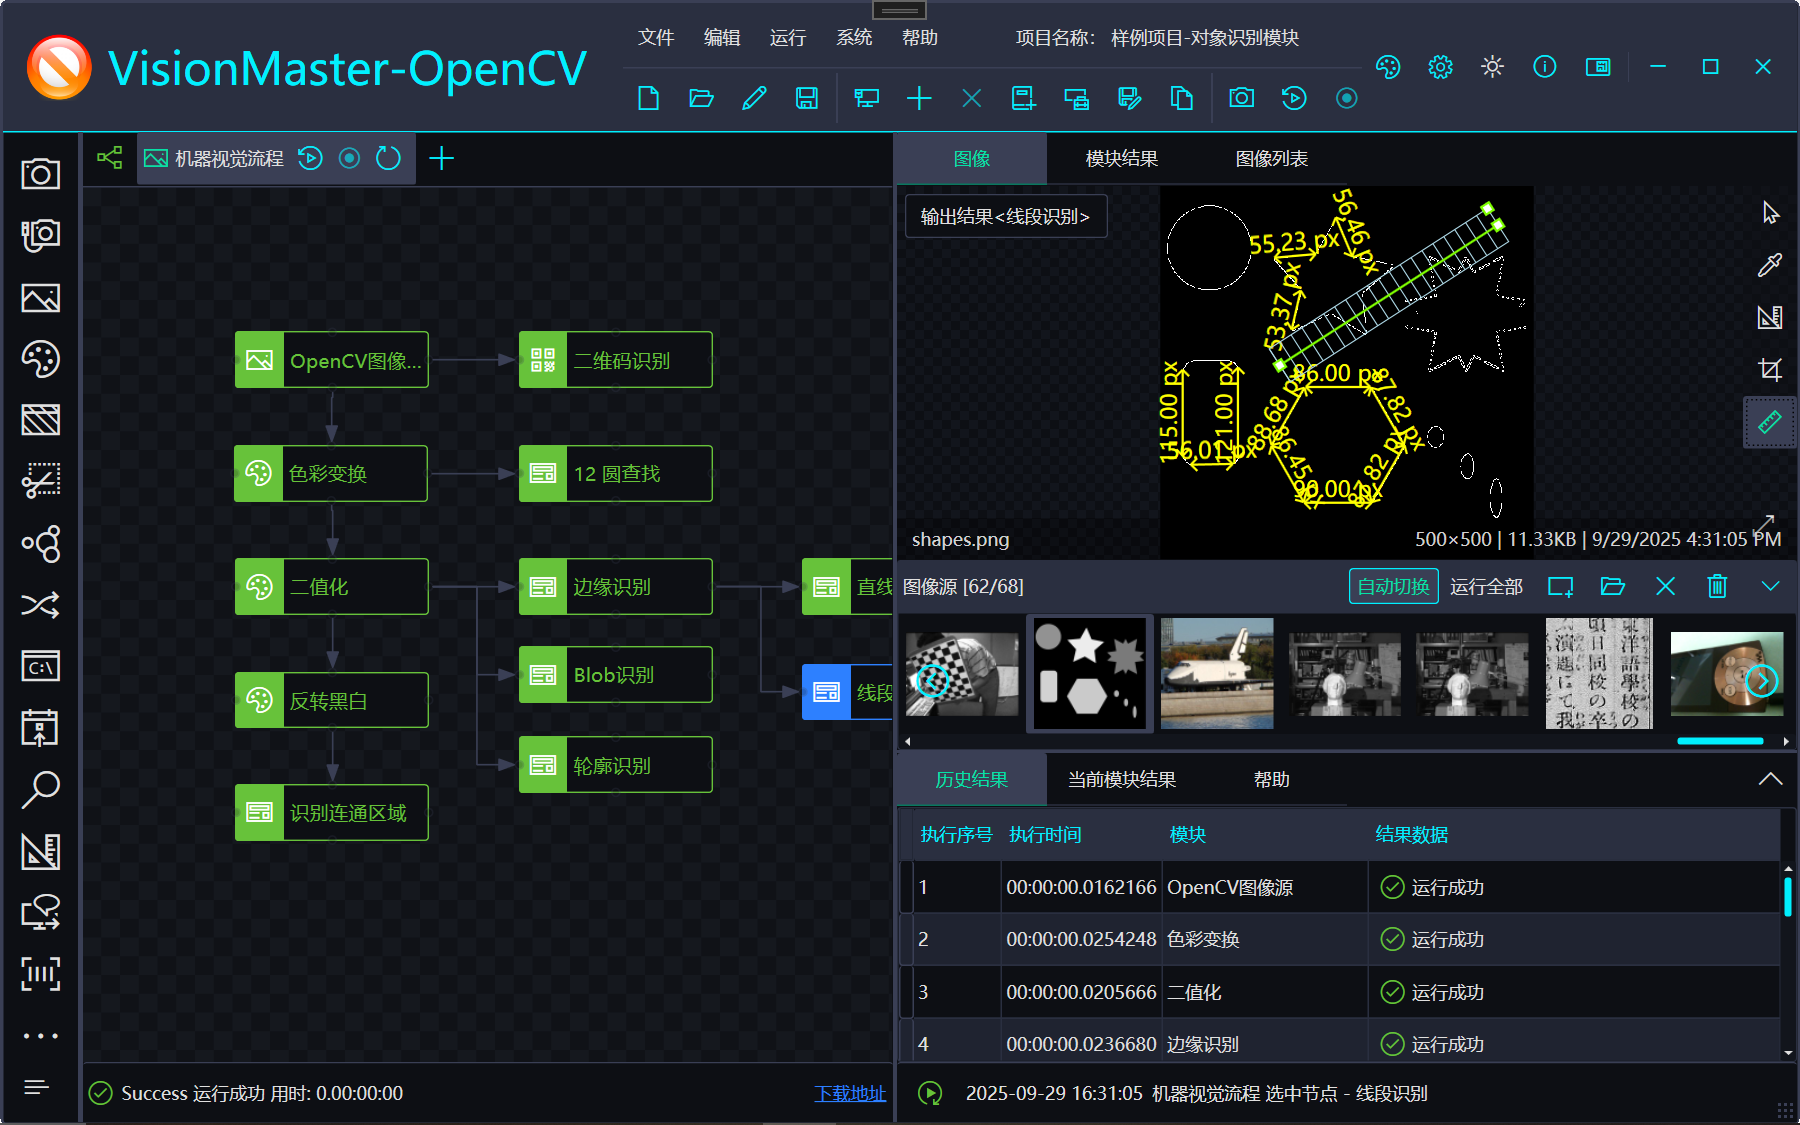Select the camera tool in left sidebar
Screen dimensions: 1800x1125
[x=40, y=174]
